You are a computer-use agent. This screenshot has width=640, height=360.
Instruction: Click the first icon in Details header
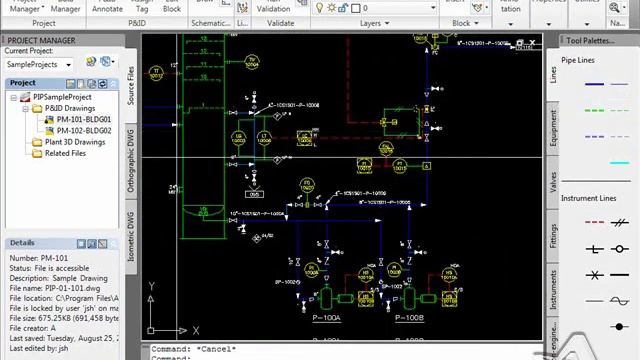(x=81, y=244)
